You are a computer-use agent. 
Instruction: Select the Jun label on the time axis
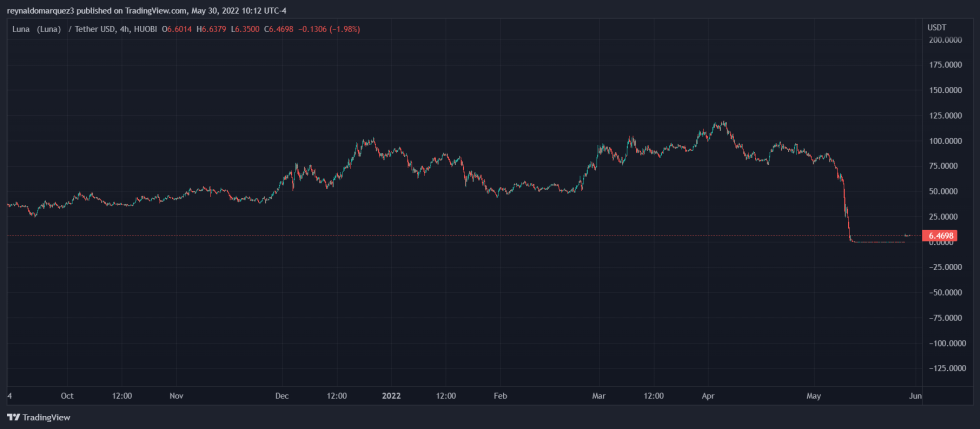click(913, 395)
